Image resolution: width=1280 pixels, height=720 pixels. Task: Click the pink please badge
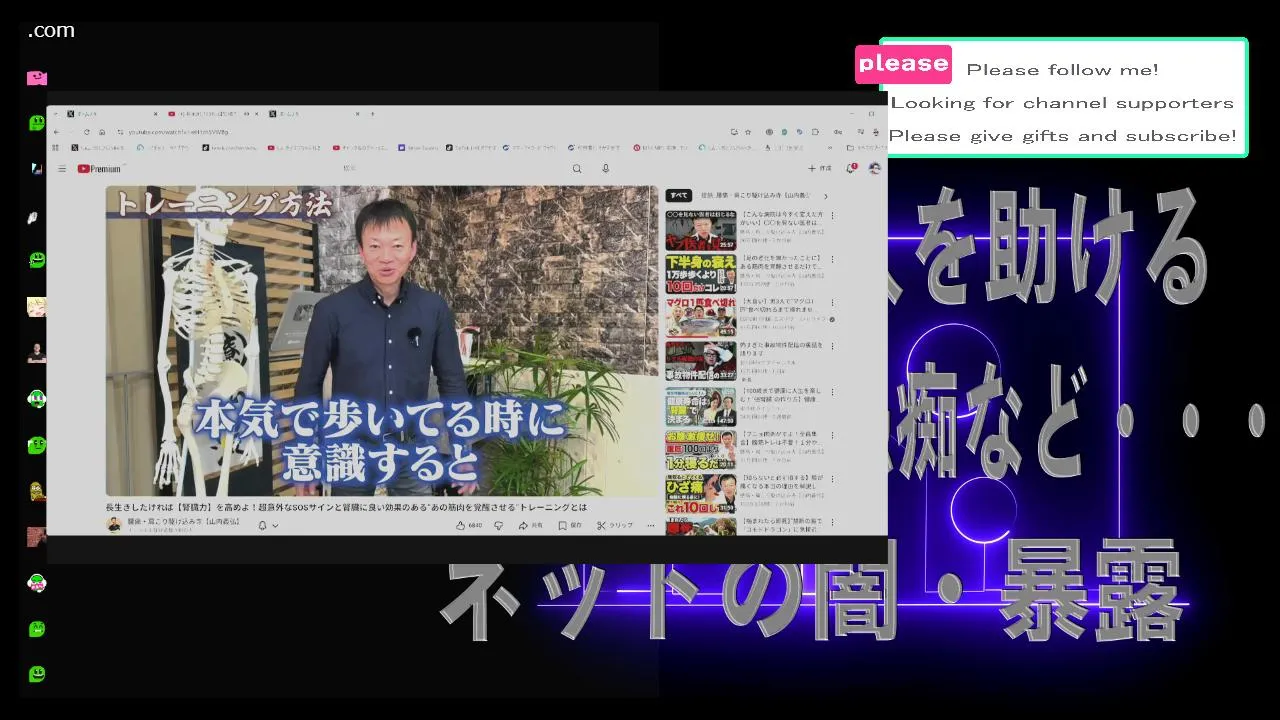(903, 64)
